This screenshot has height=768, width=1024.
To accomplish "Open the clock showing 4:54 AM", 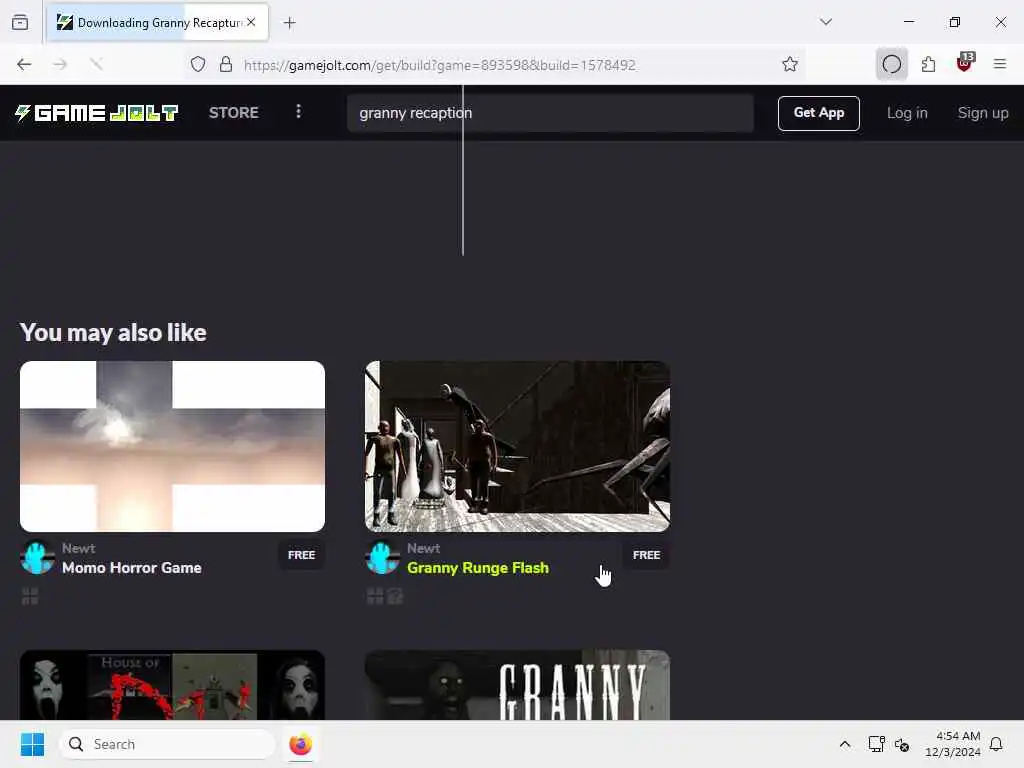I will click(952, 744).
